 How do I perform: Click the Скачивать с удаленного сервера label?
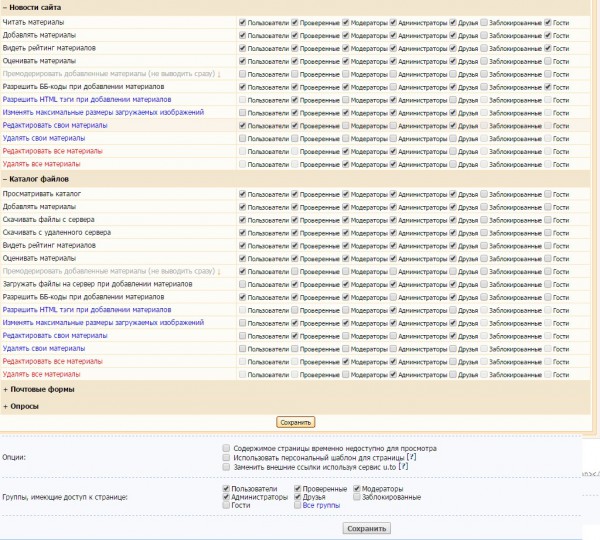point(57,232)
